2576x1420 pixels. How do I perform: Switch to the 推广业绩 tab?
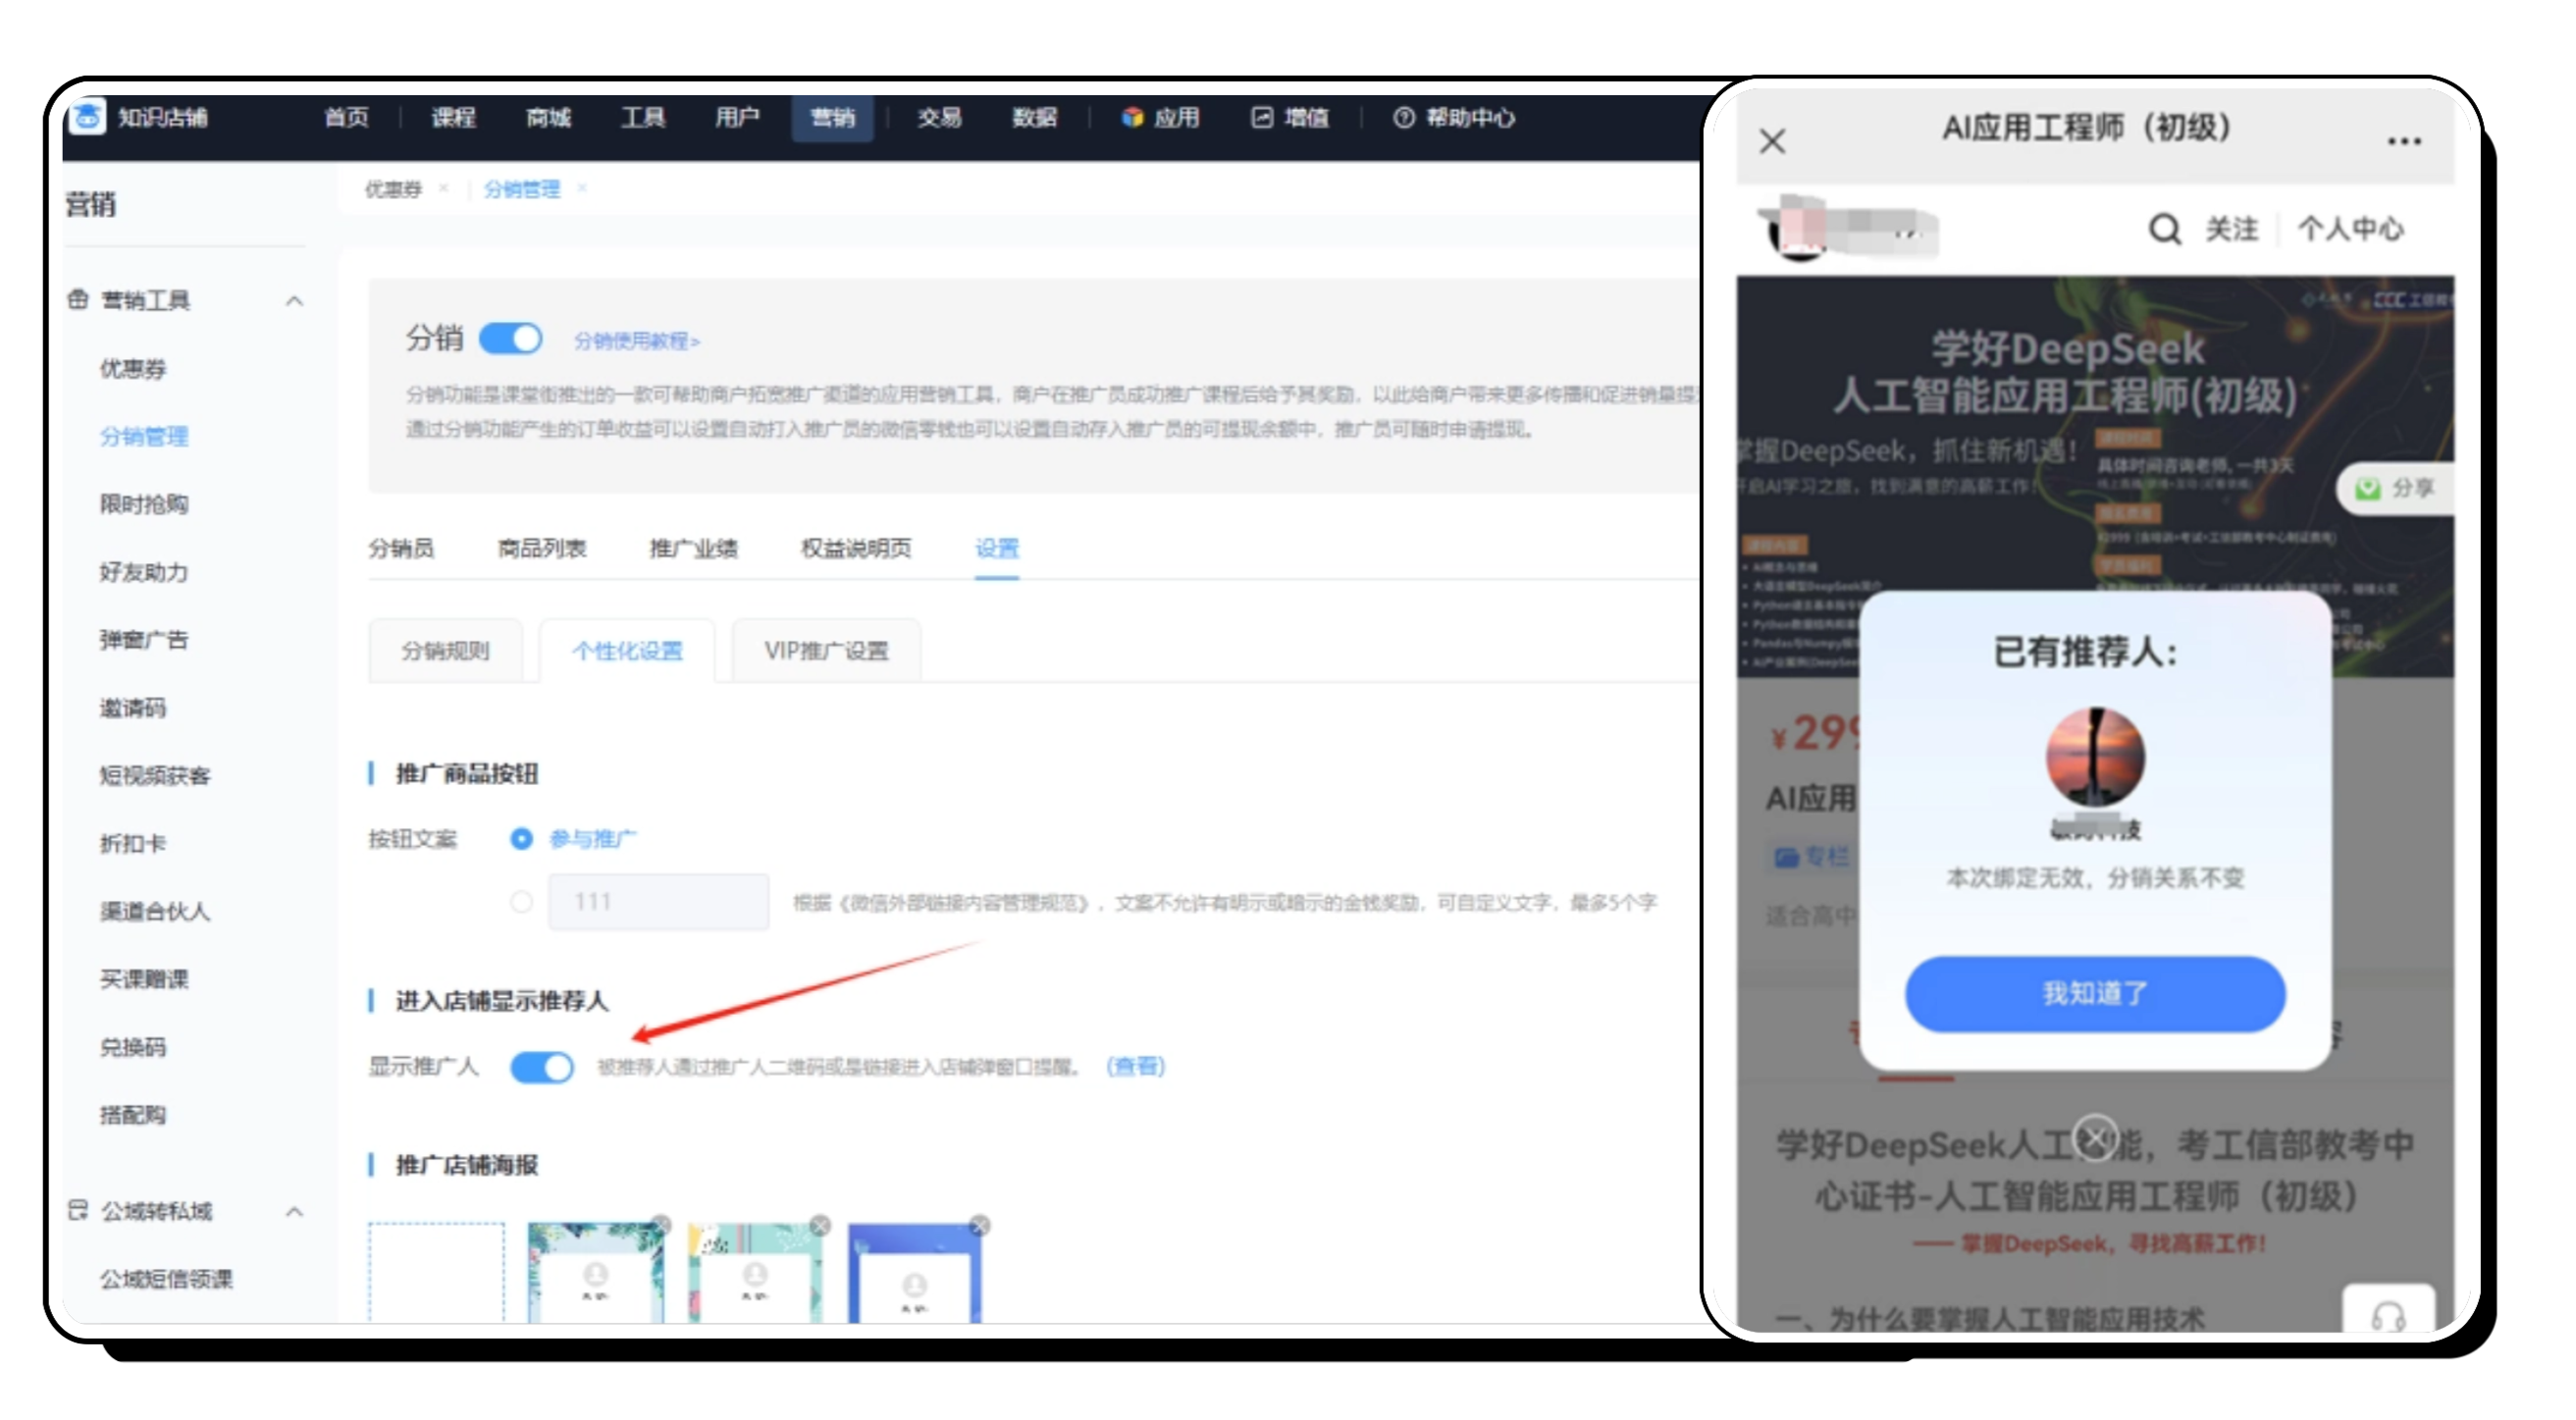(x=693, y=548)
